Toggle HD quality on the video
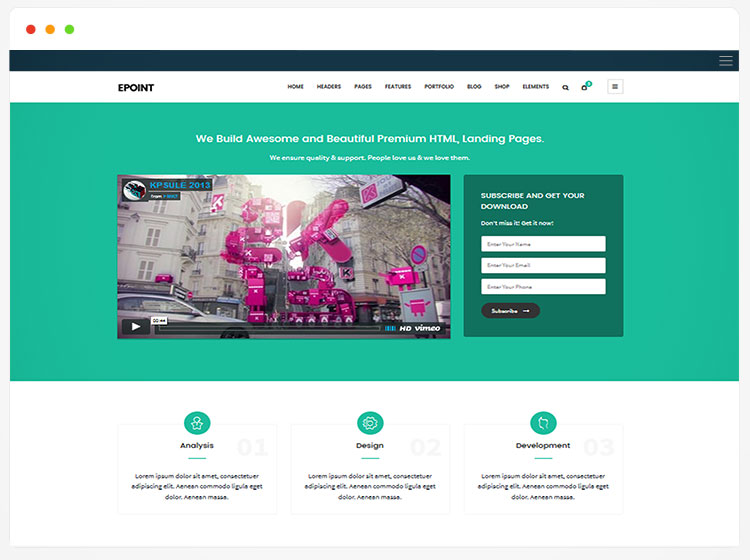The width and height of the screenshot is (750, 560). pyautogui.click(x=406, y=327)
